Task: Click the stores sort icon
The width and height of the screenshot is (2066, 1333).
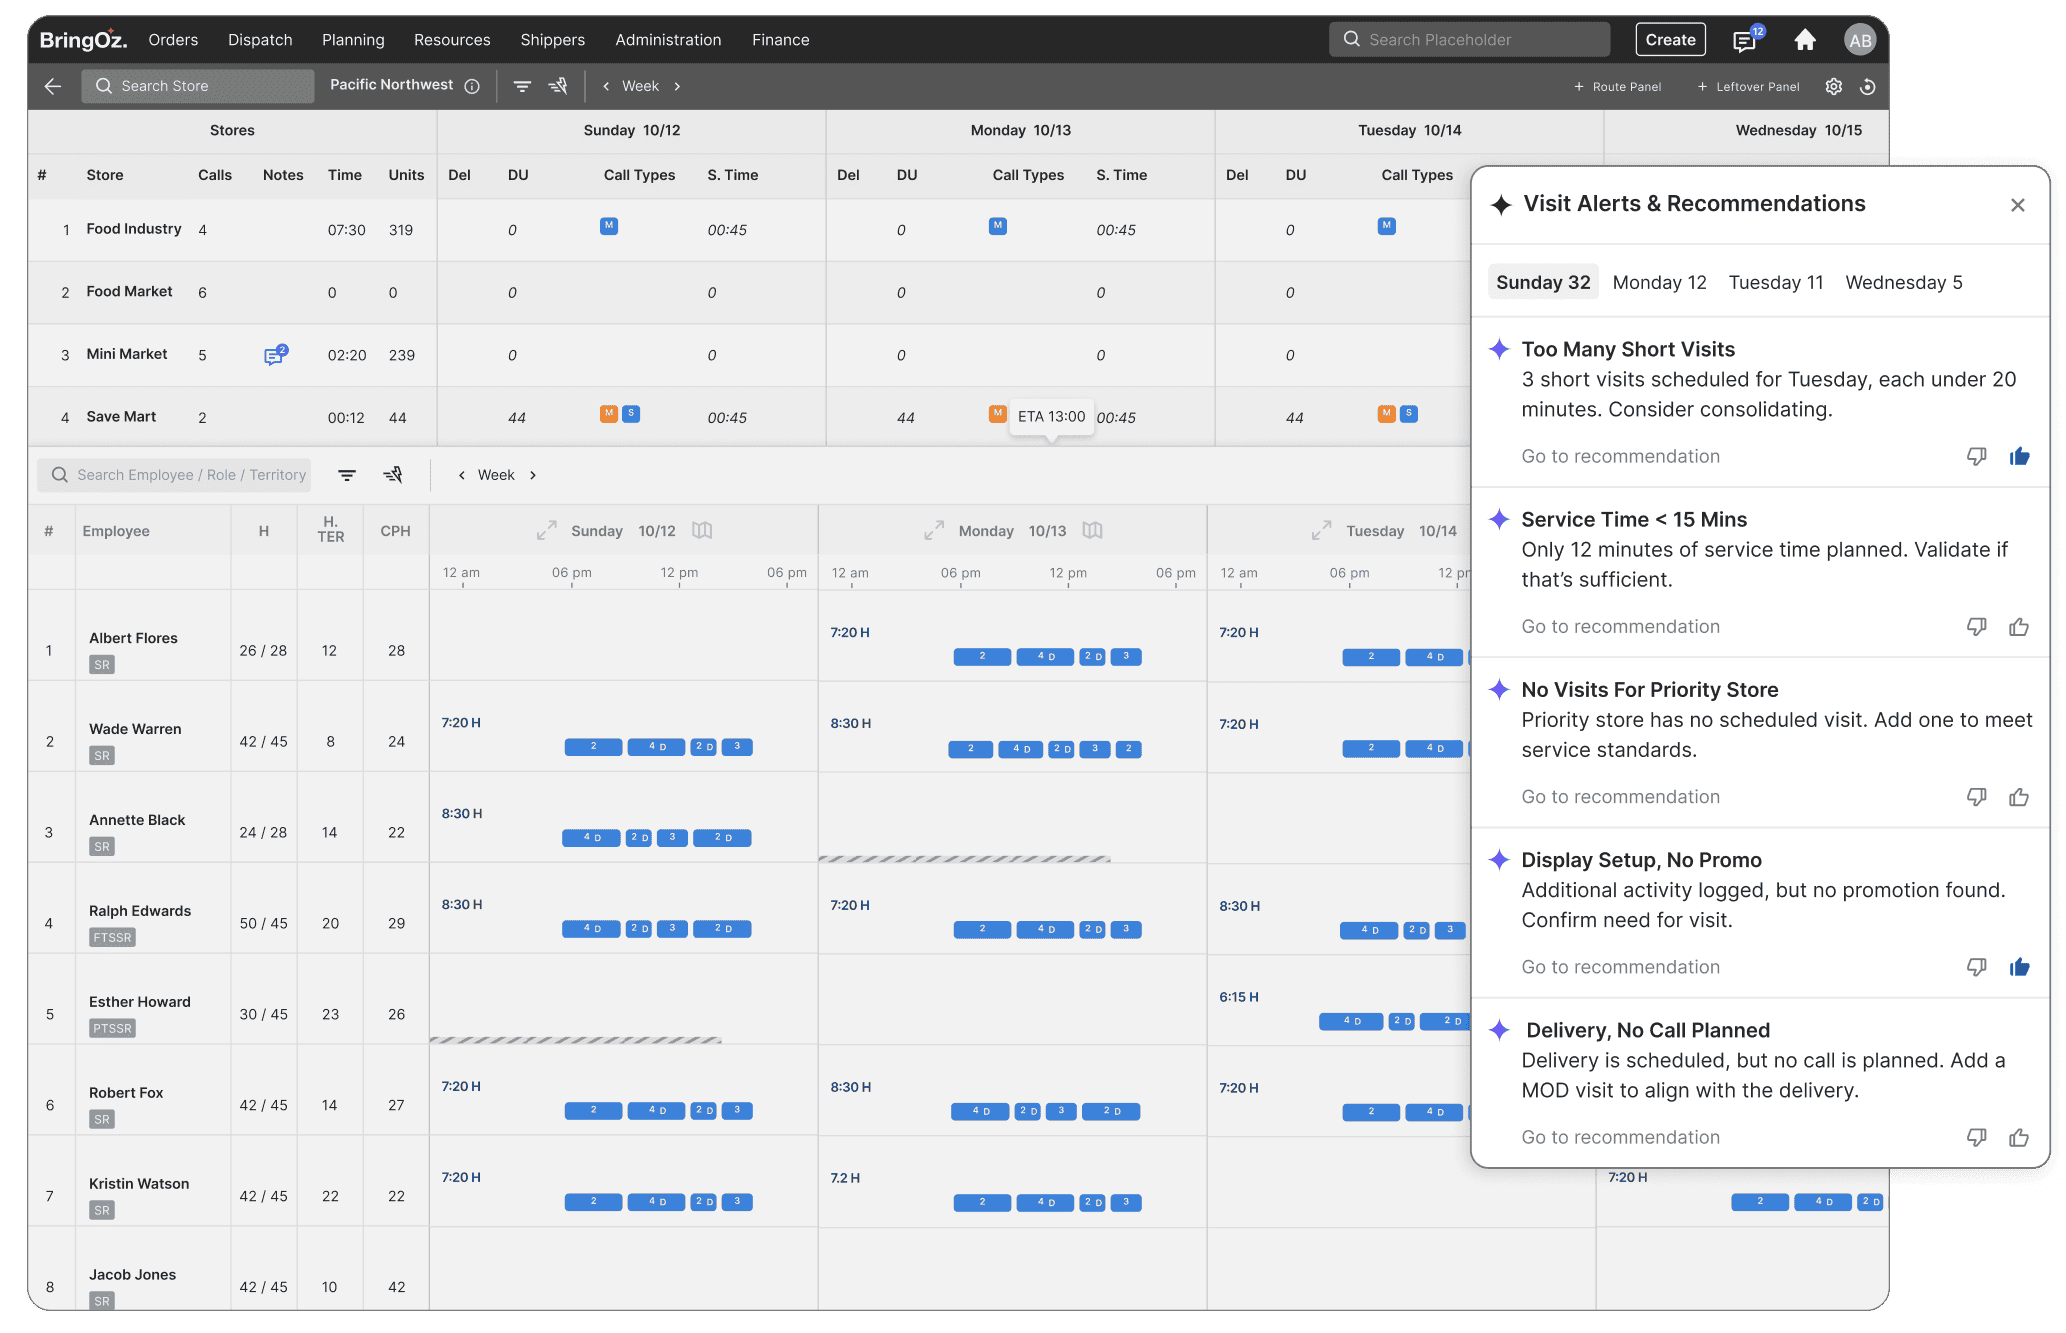Action: point(558,86)
